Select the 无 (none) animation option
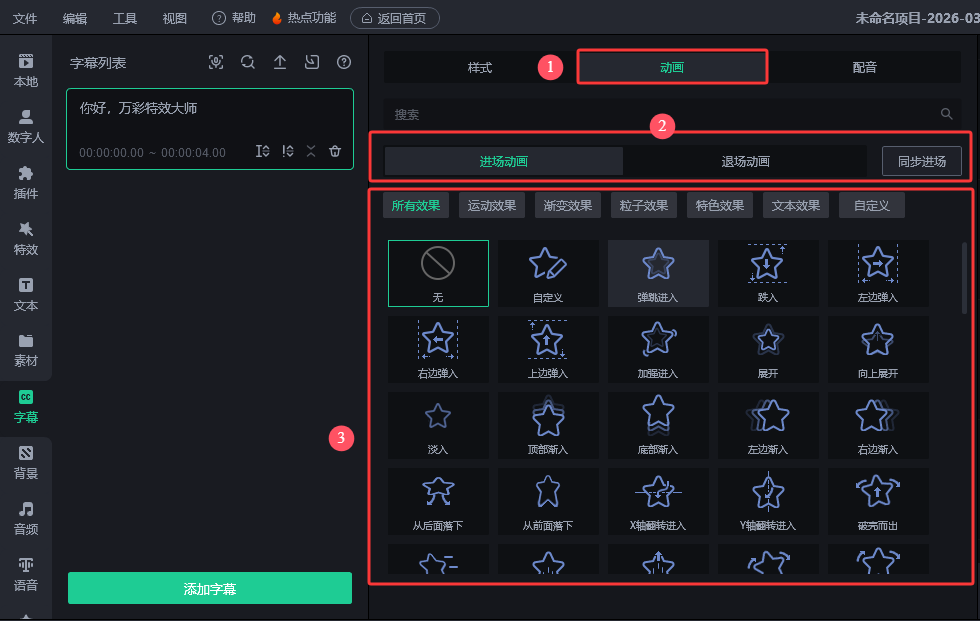This screenshot has height=621, width=980. (438, 273)
